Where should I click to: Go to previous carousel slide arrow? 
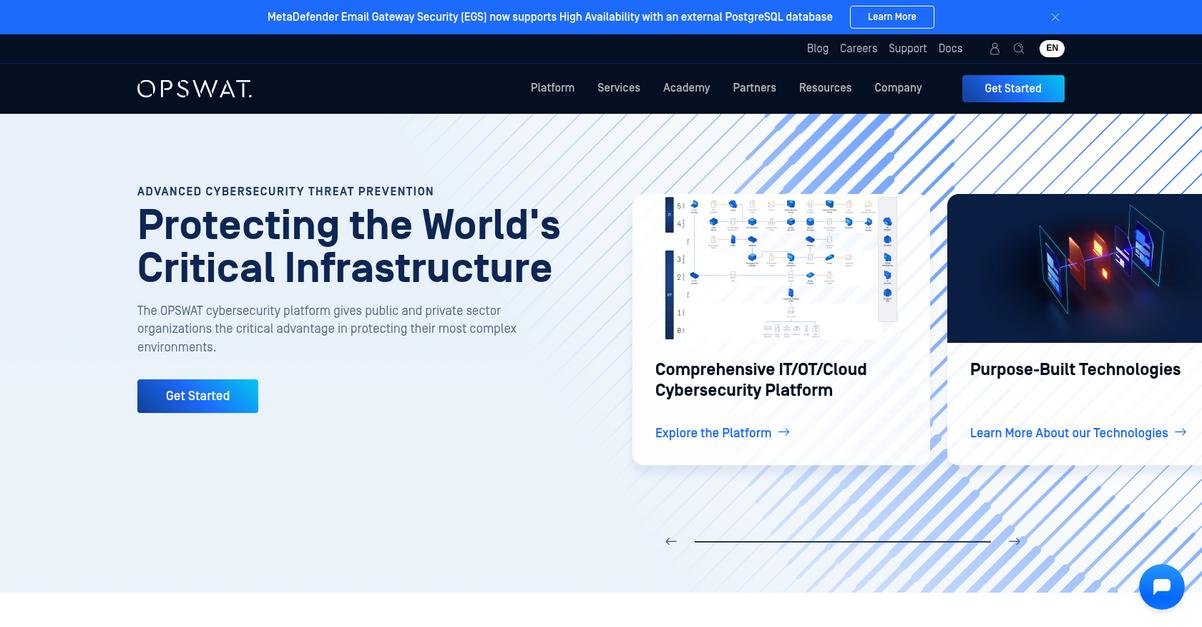[x=671, y=541]
